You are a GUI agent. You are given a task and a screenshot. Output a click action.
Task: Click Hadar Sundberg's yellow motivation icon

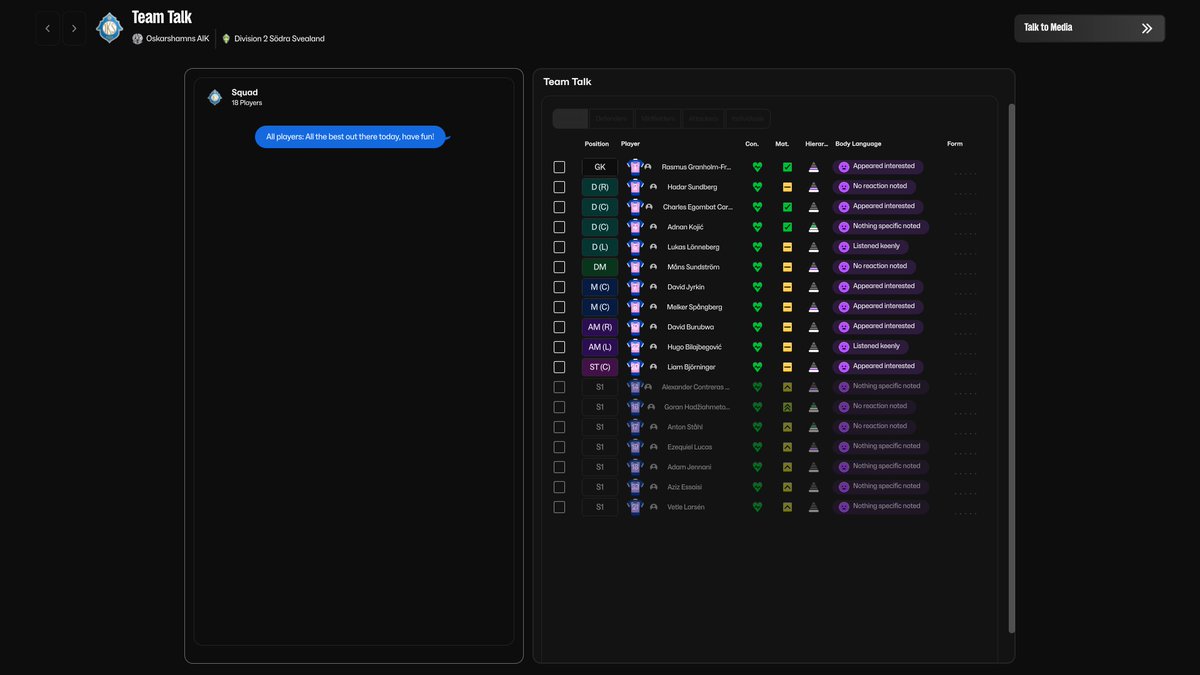(x=787, y=187)
